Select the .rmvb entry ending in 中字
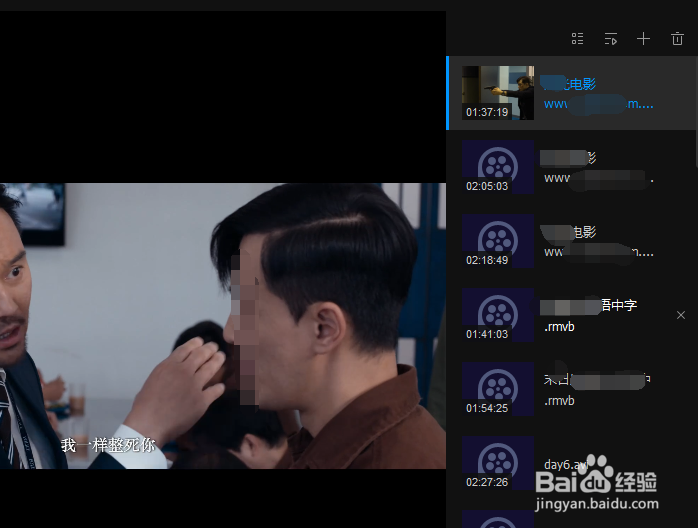 590,316
